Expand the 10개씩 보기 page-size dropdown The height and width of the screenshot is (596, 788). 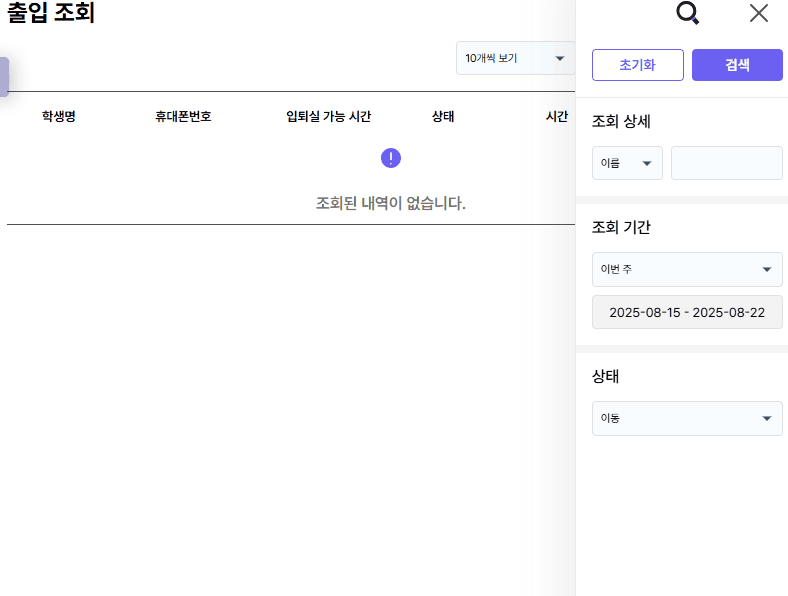515,58
